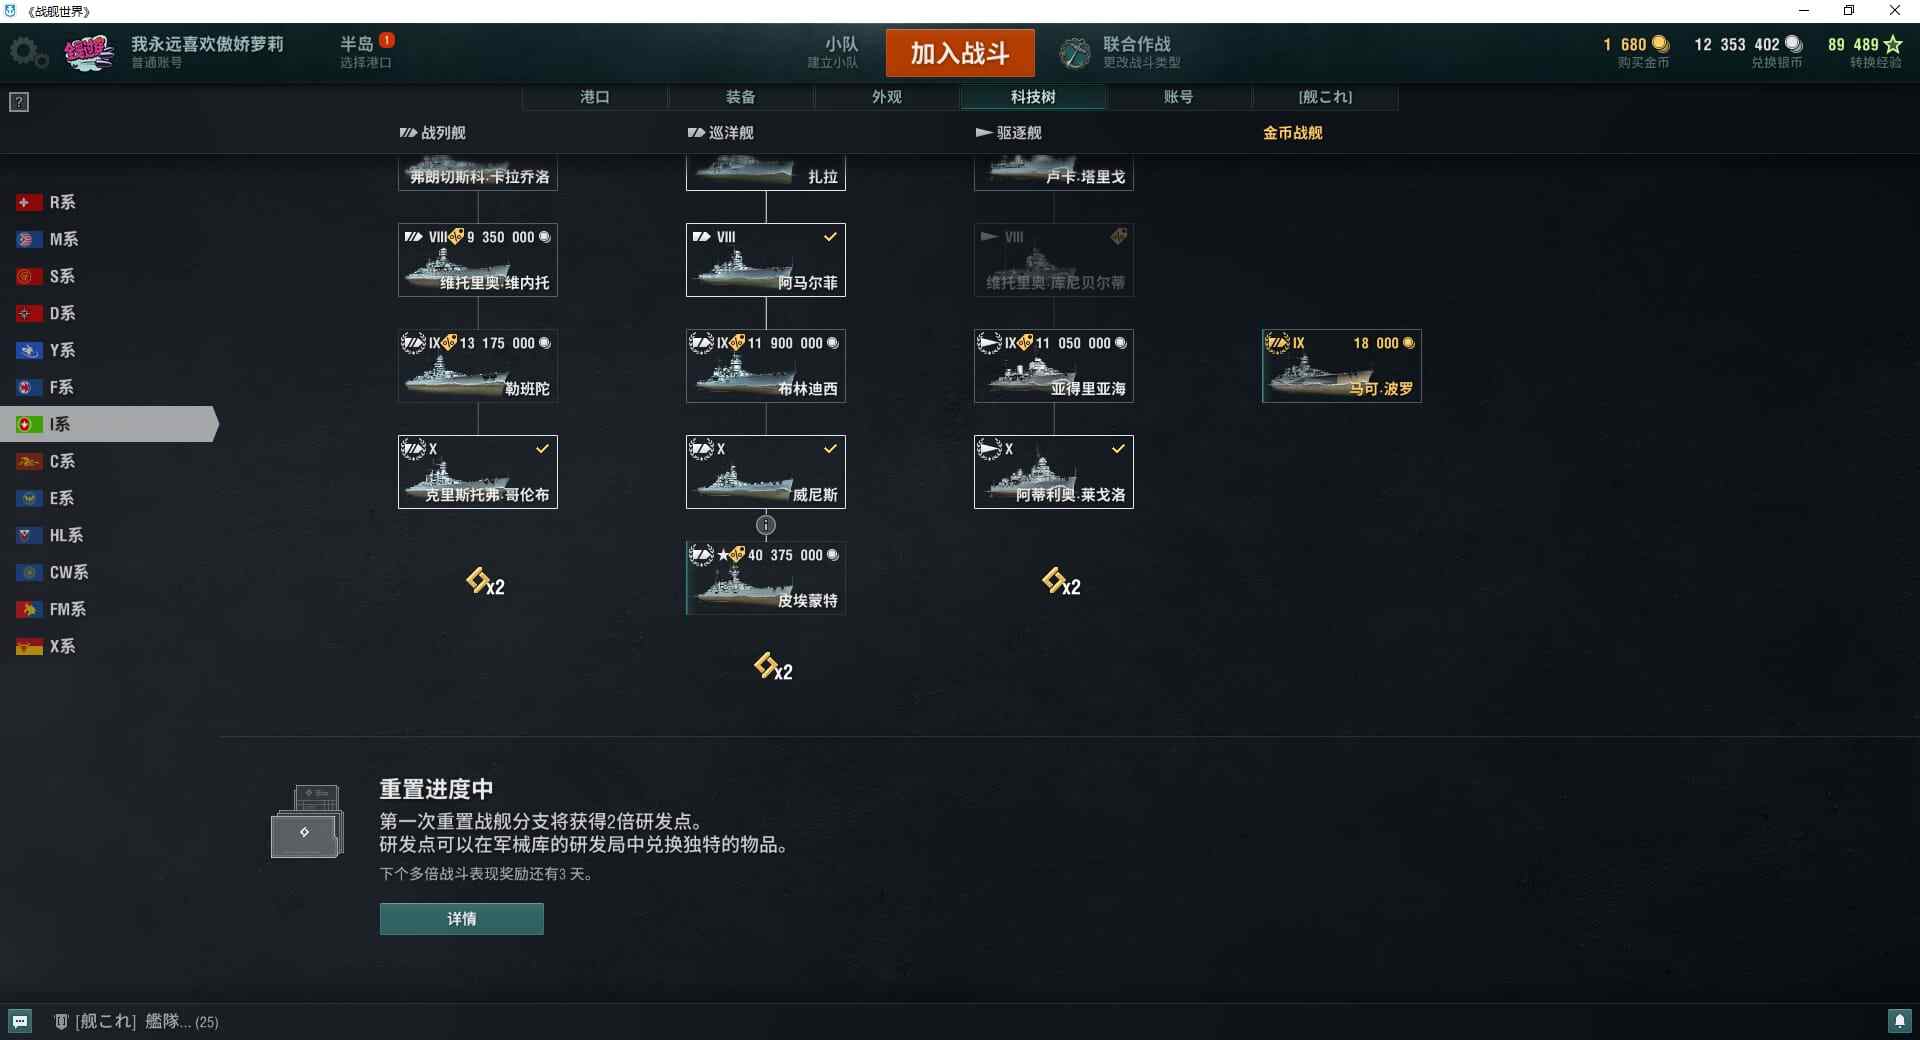The width and height of the screenshot is (1920, 1040).
Task: Open the 联合作战 battle type icon
Action: [x=1075, y=53]
